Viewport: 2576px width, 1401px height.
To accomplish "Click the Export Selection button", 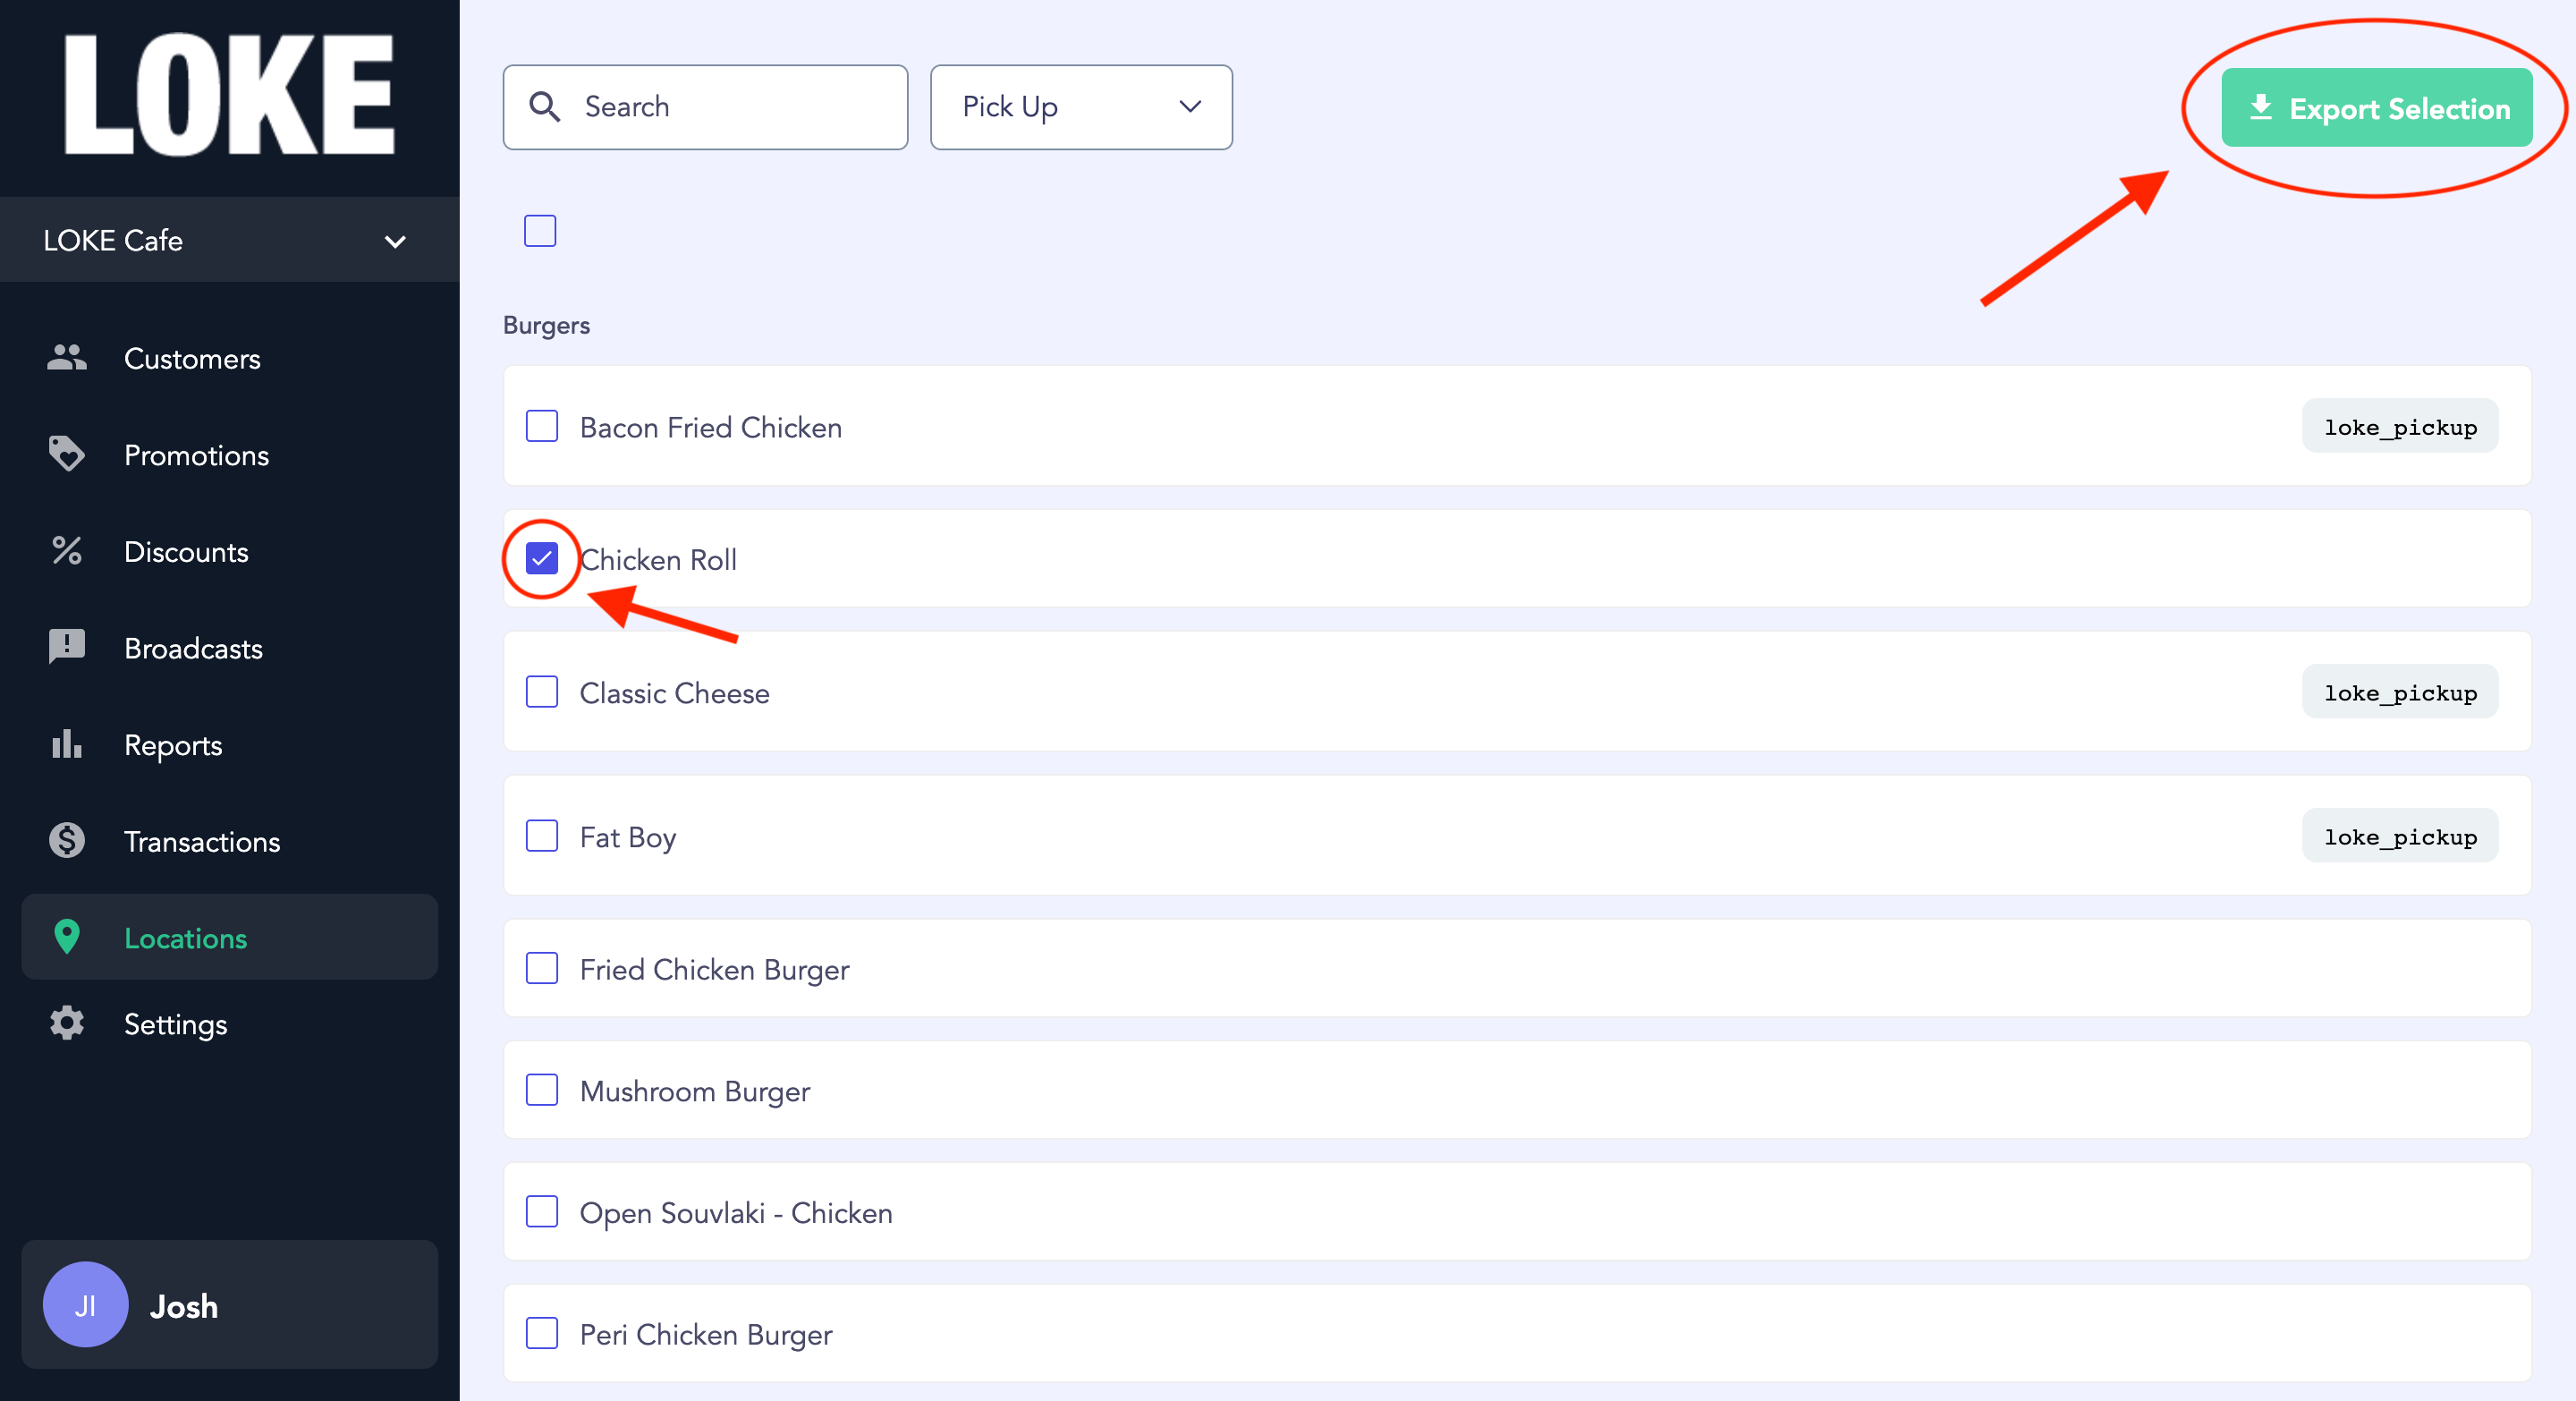I will point(2376,107).
